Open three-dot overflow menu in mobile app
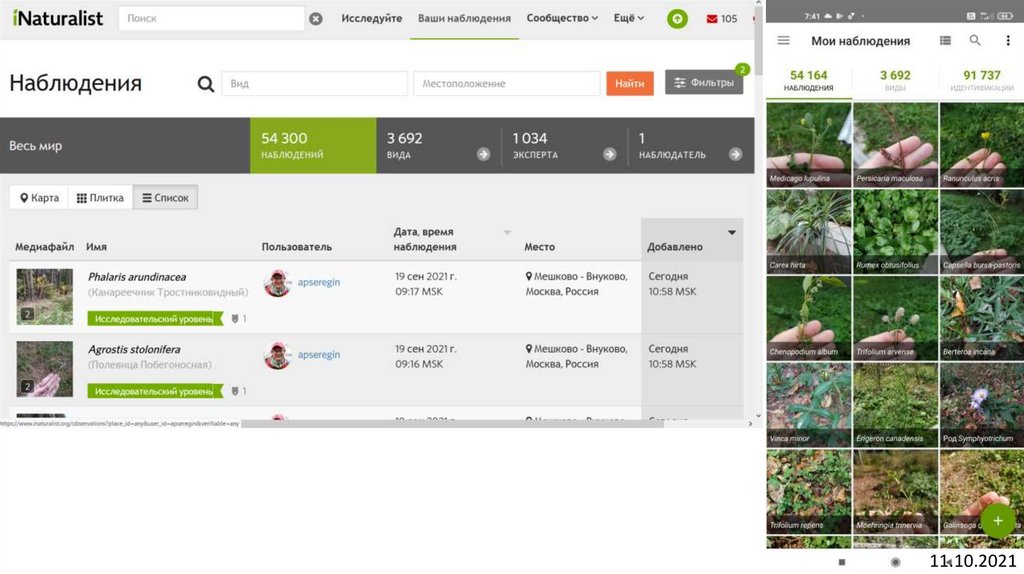Image resolution: width=1024 pixels, height=574 pixels. tap(1008, 40)
